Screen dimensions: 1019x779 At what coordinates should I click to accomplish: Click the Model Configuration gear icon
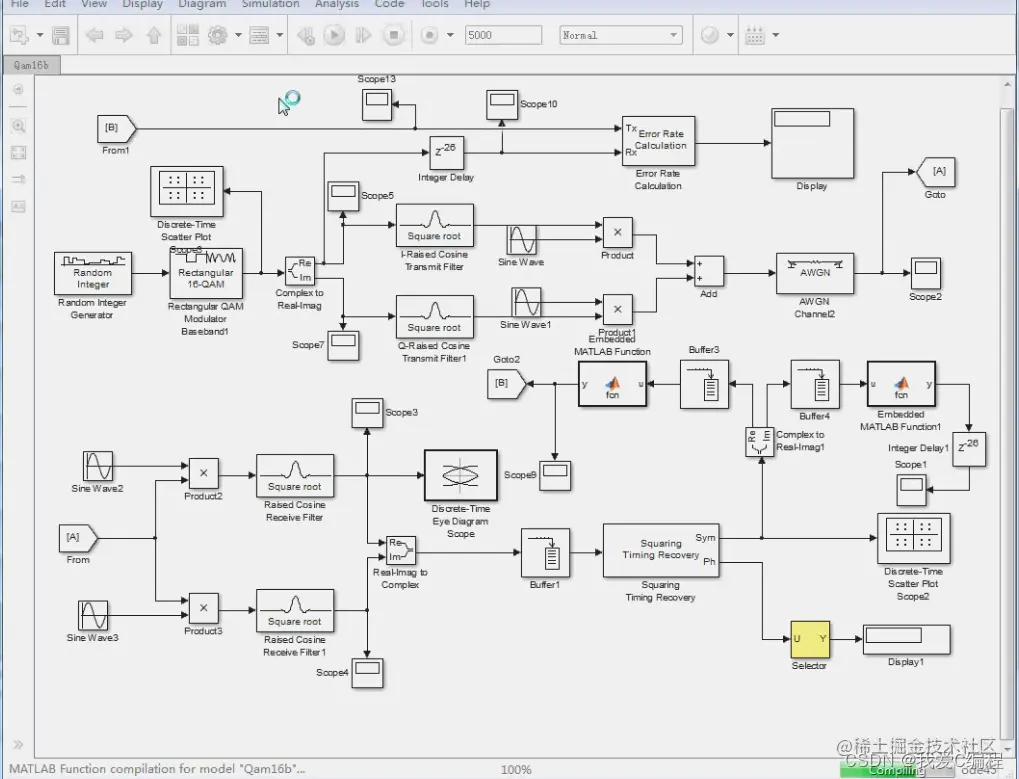tap(218, 35)
